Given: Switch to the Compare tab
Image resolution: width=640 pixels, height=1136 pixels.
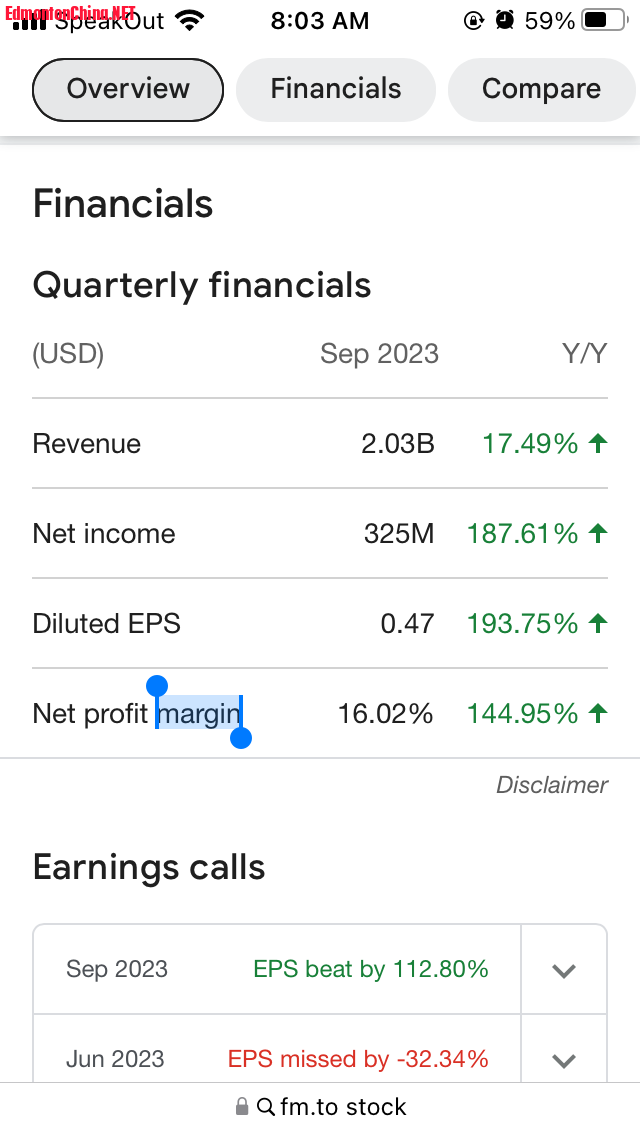Looking at the screenshot, I should pos(541,90).
